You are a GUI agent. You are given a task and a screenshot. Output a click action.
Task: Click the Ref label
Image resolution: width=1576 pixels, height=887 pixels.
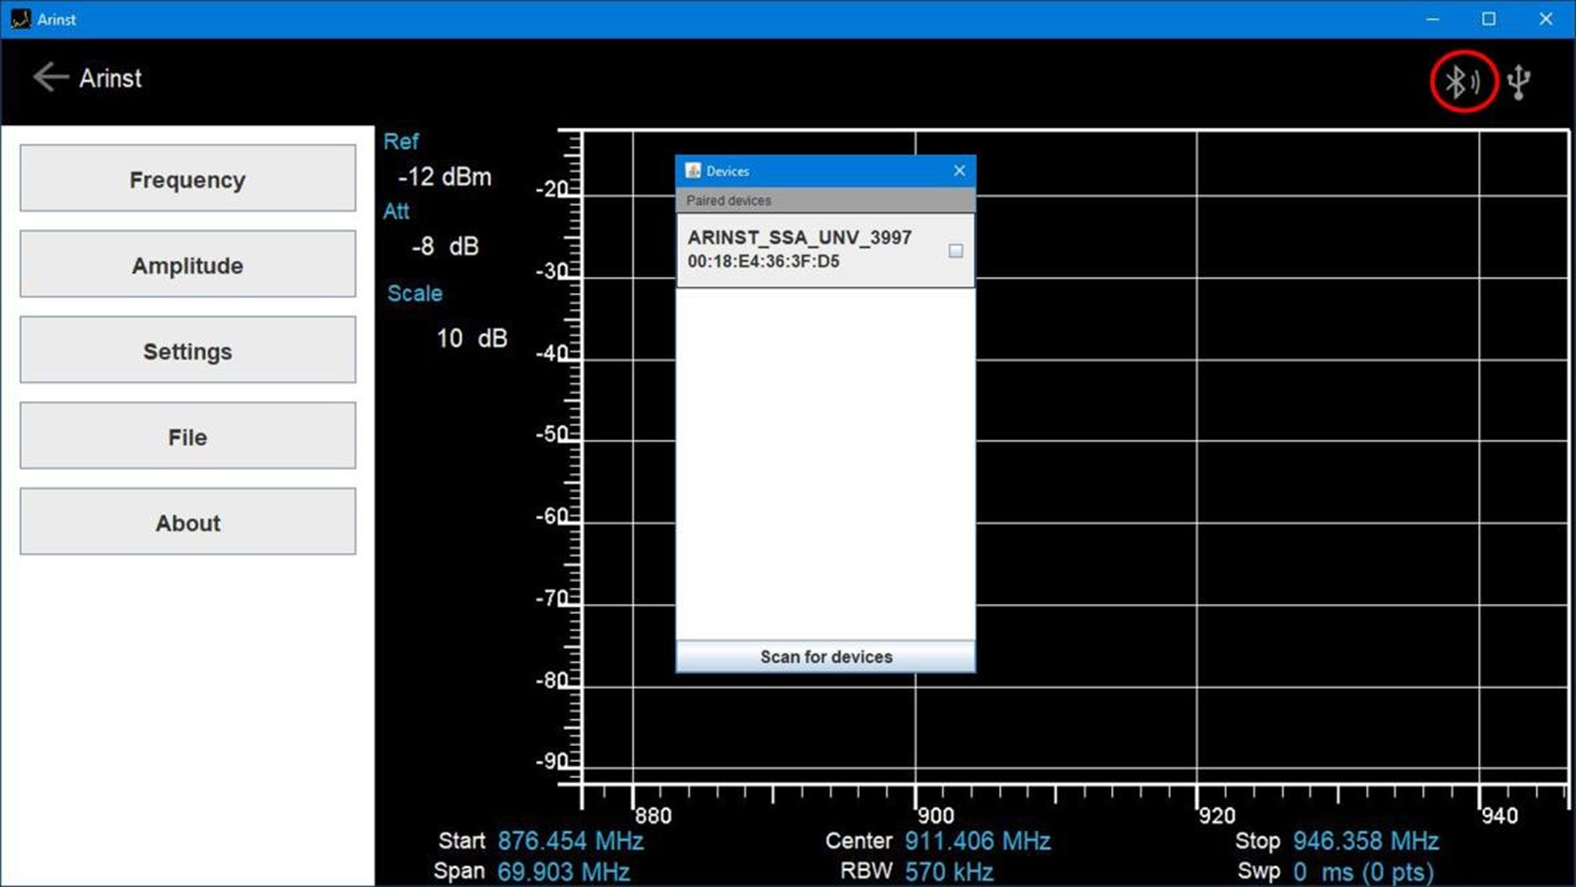click(401, 142)
